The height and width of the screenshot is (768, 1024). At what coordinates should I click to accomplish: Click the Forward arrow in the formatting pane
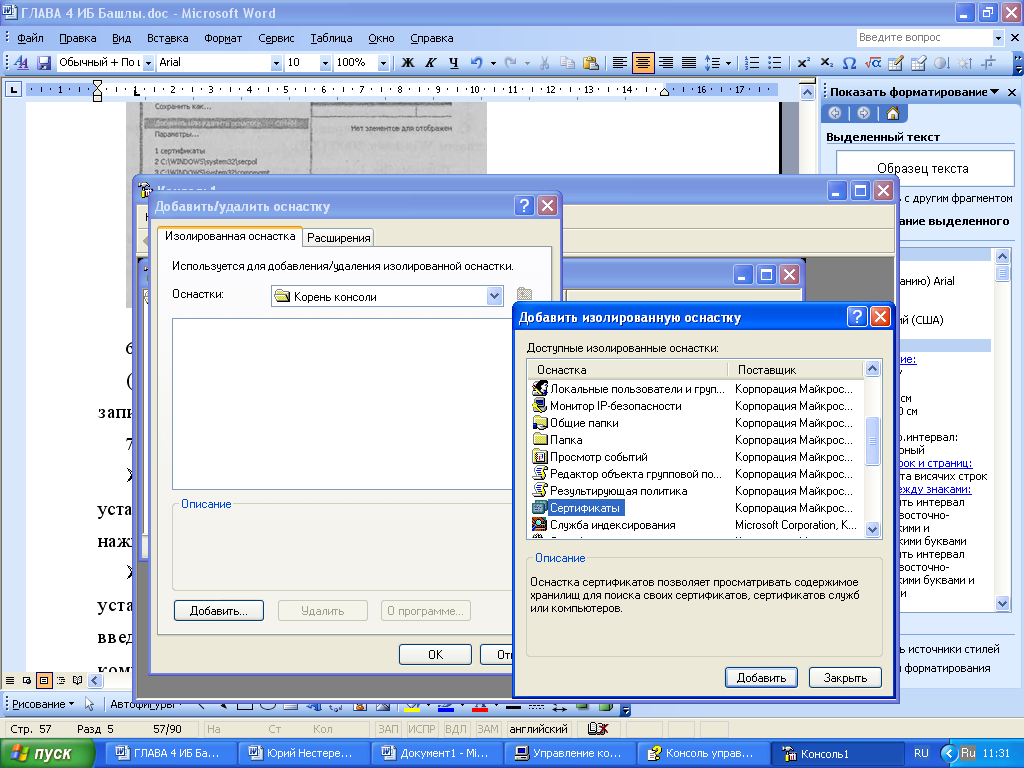coord(864,114)
